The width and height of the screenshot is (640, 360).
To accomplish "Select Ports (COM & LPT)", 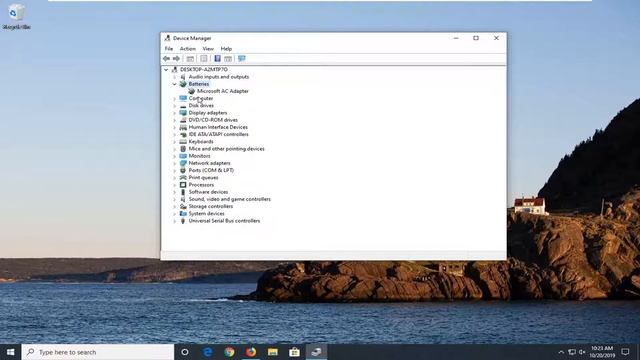I will click(211, 171).
